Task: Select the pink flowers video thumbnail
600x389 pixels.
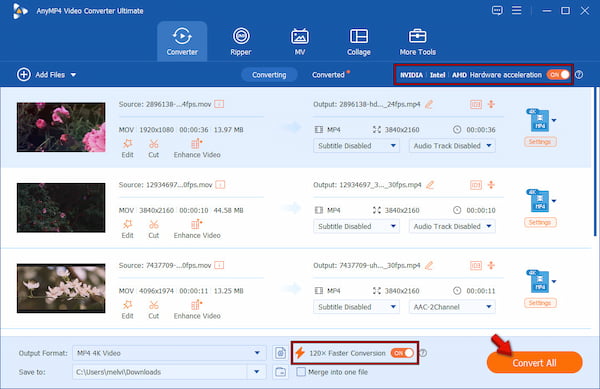Action: tap(61, 127)
